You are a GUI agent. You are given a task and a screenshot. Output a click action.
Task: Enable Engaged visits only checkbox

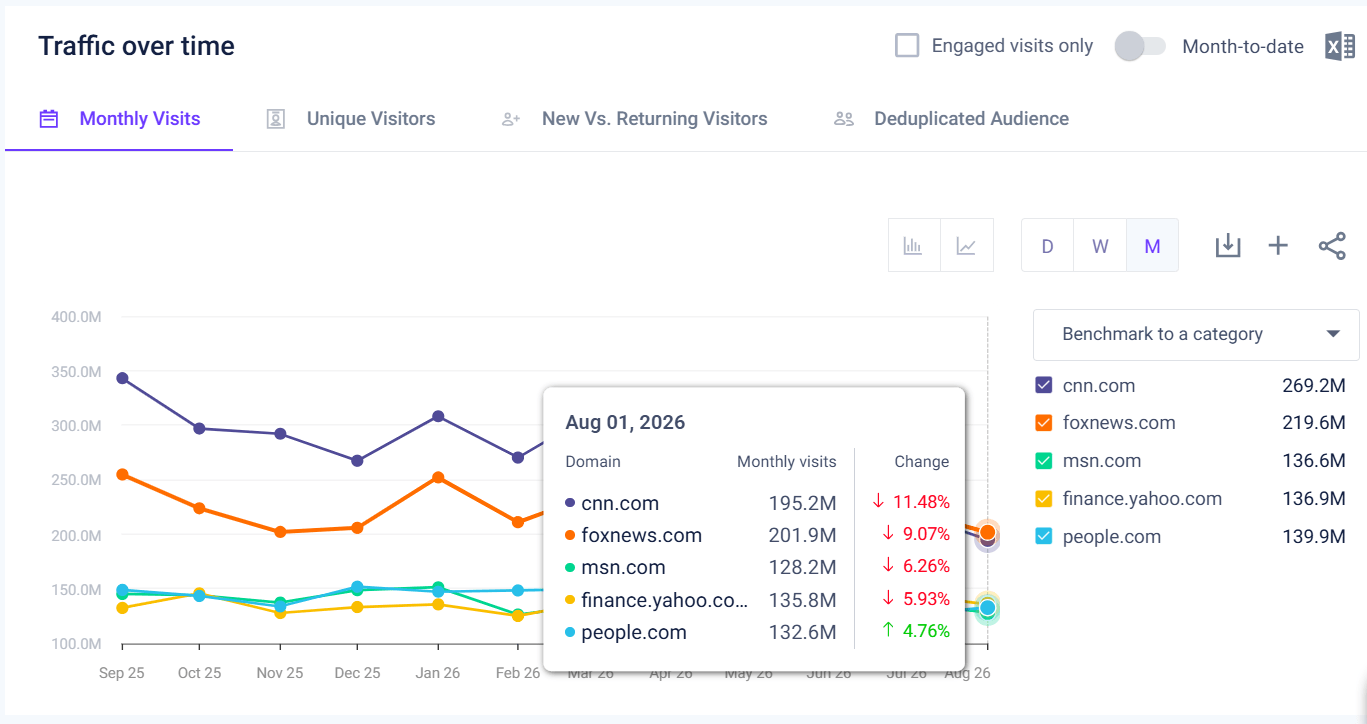click(x=907, y=46)
